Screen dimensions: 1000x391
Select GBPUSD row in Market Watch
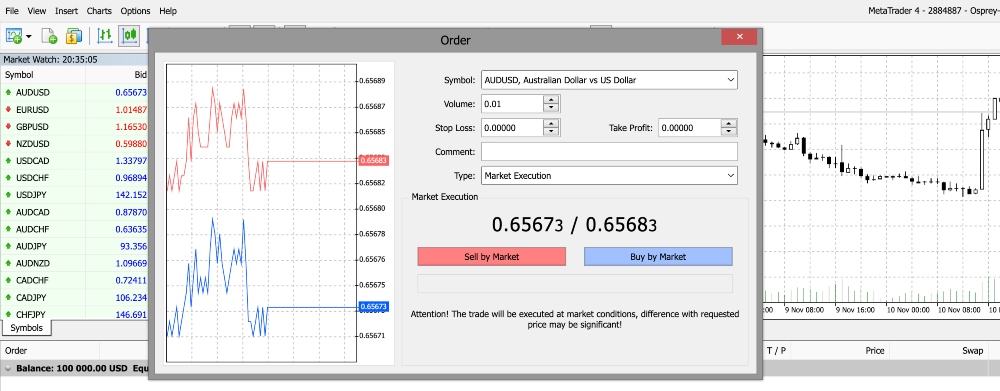(75, 127)
